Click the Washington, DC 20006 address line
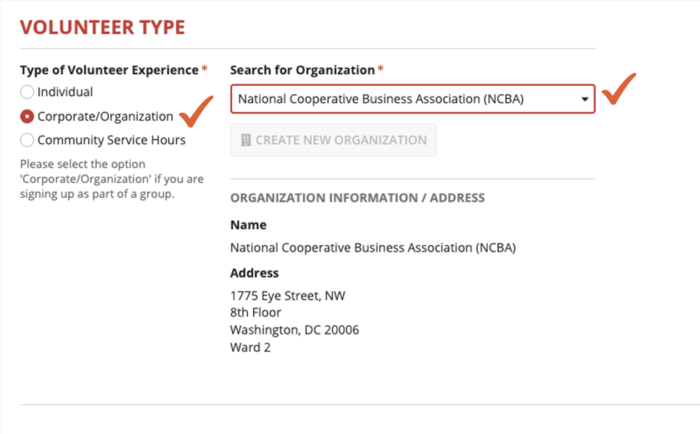700x434 pixels. 294,330
